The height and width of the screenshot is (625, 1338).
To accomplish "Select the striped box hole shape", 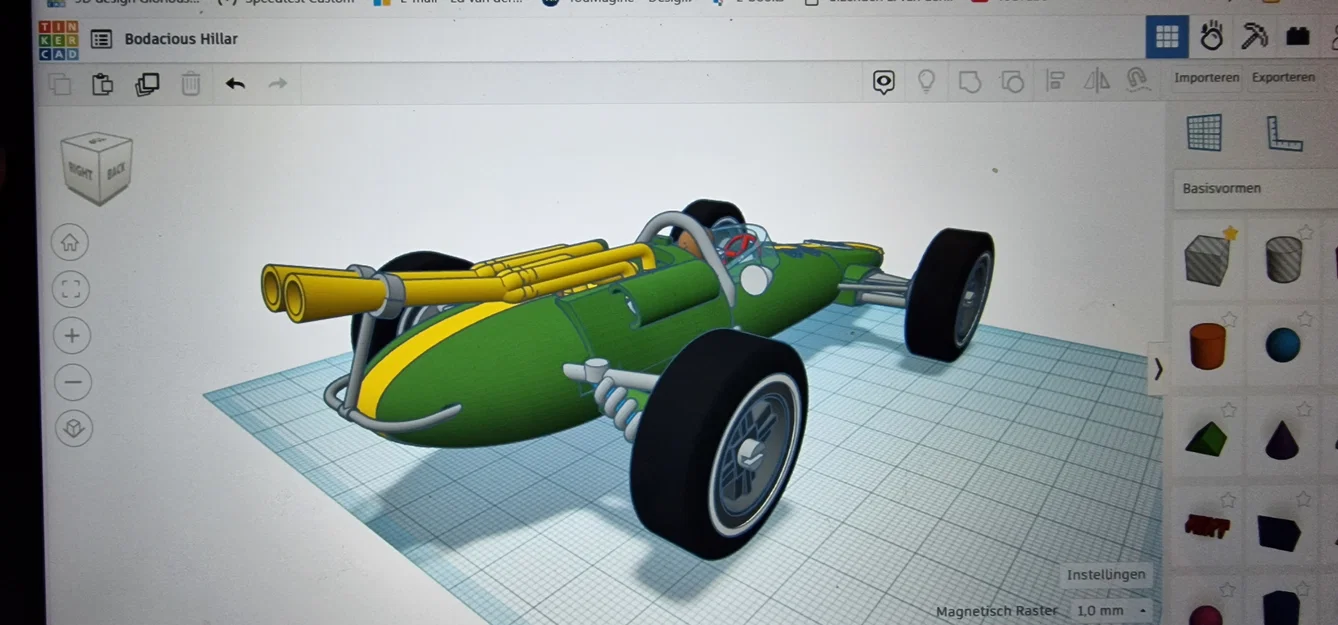I will [1208, 260].
